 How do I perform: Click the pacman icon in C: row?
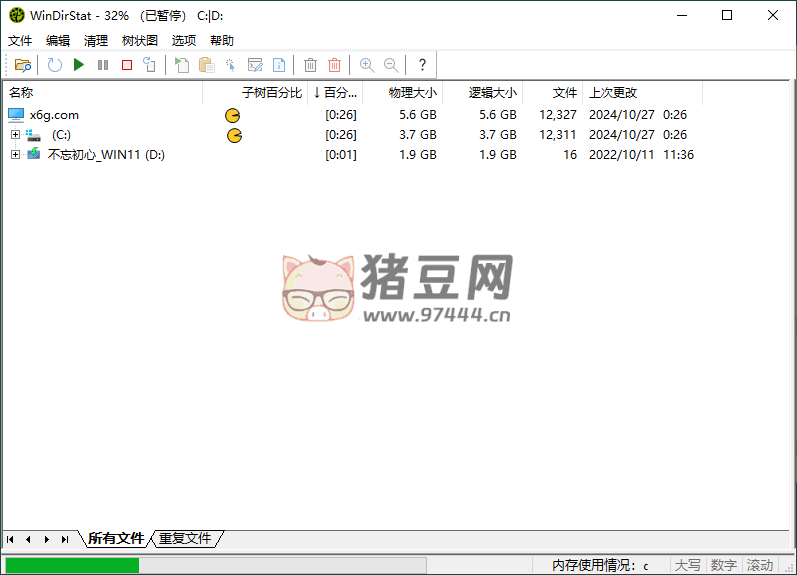point(234,135)
